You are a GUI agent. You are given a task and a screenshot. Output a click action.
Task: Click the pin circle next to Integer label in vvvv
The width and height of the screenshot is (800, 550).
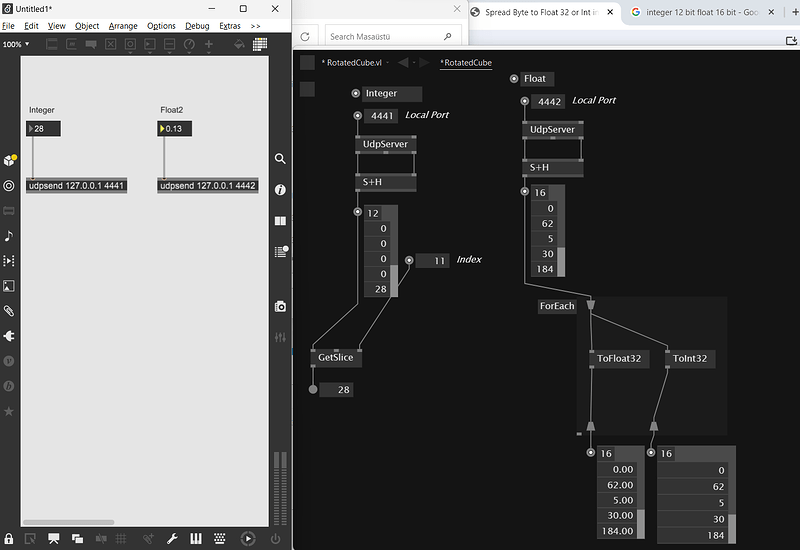356,93
